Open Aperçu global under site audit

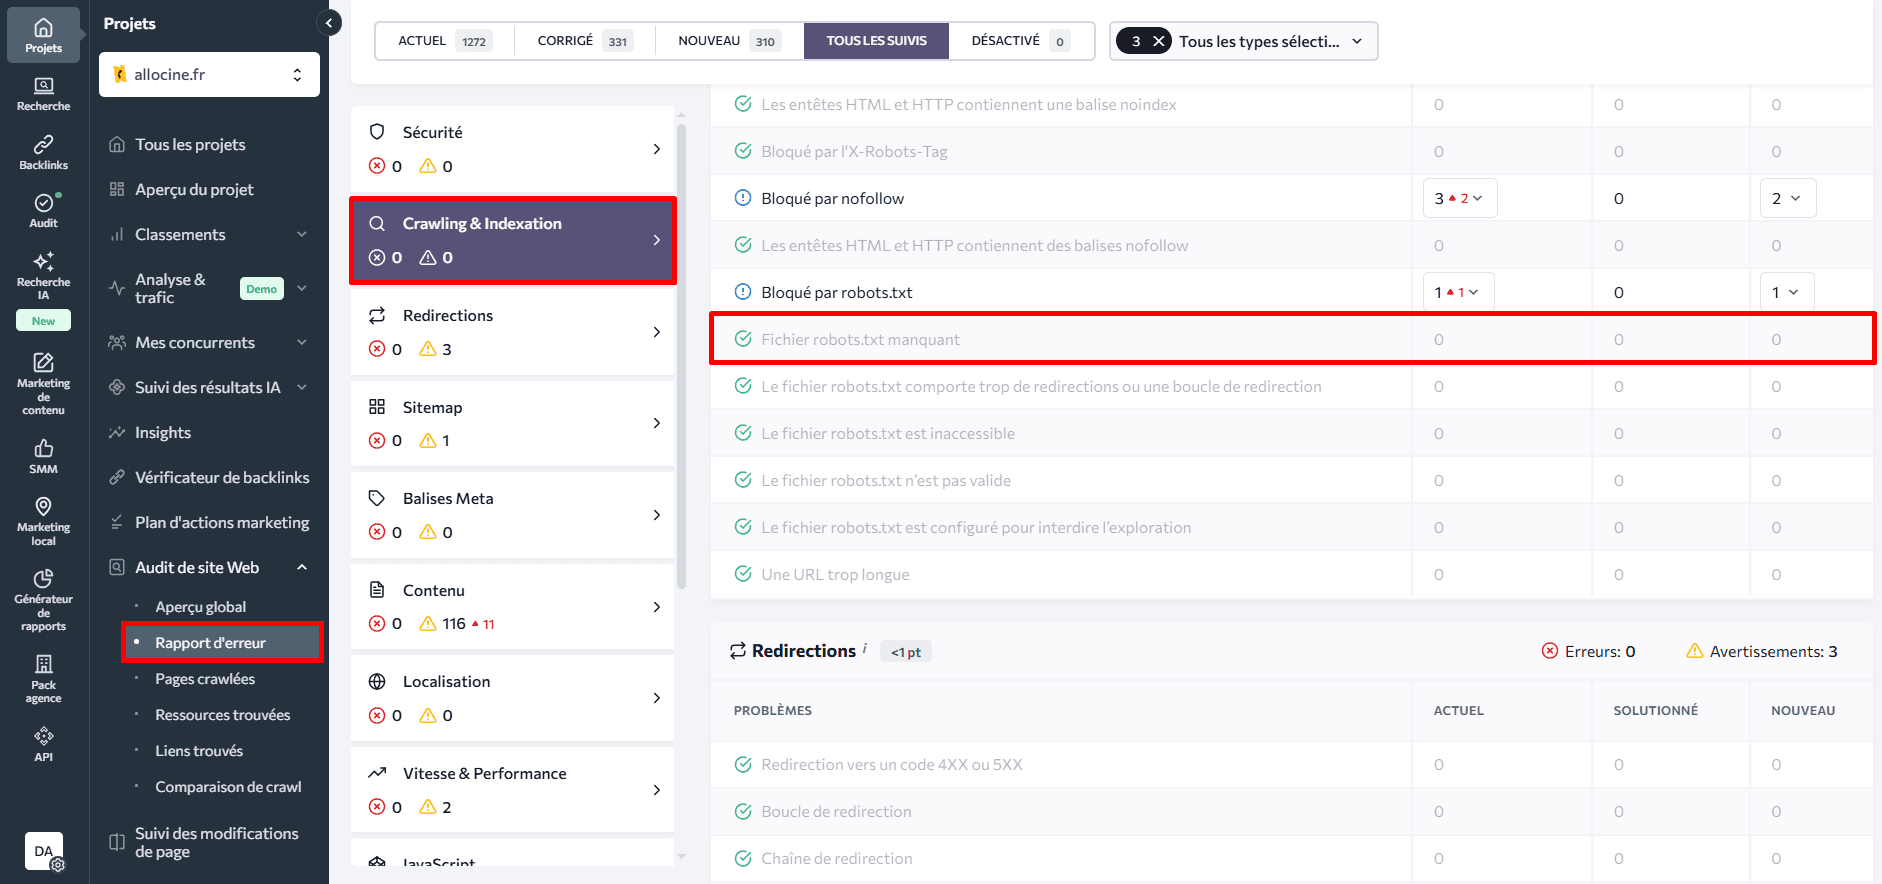pyautogui.click(x=201, y=607)
